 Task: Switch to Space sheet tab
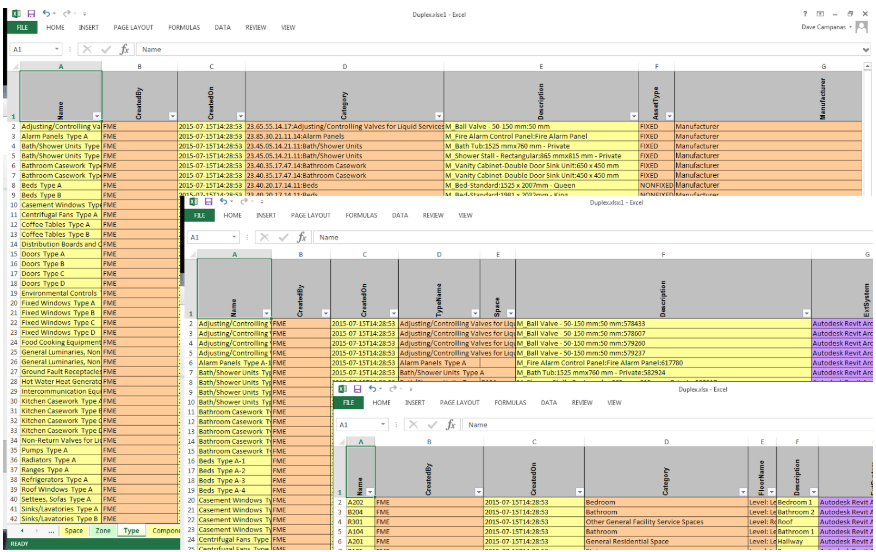74,531
